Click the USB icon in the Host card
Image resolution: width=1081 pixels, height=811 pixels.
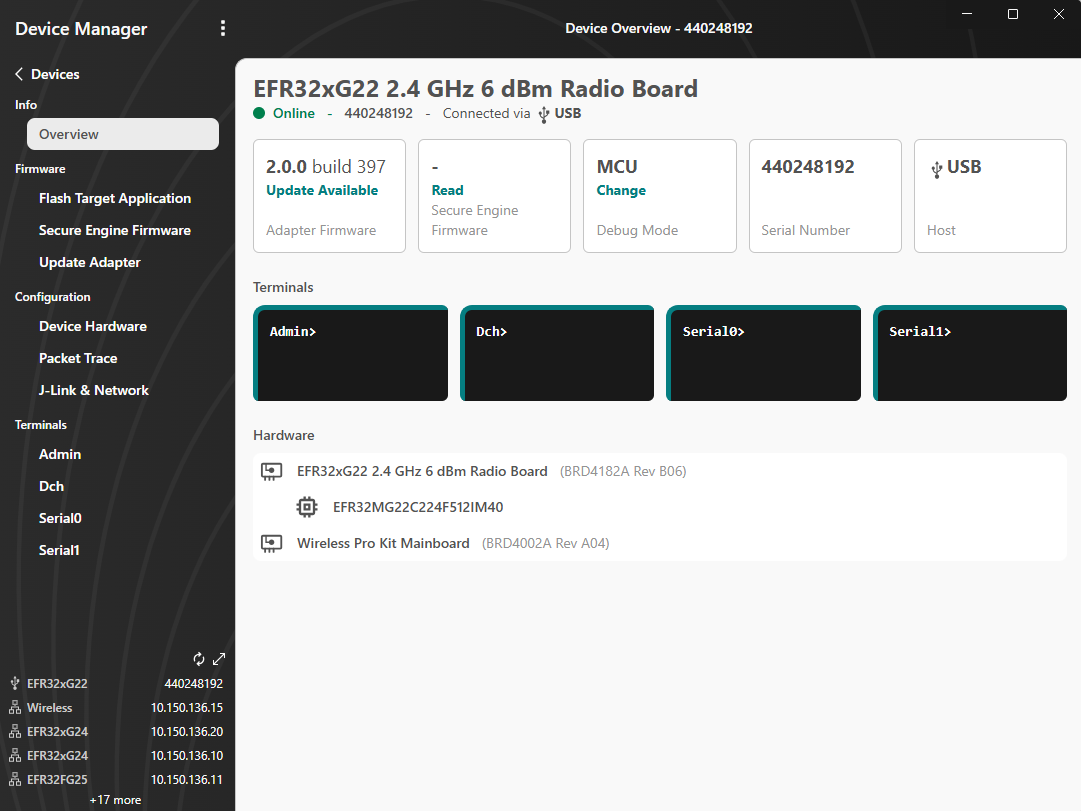point(936,169)
